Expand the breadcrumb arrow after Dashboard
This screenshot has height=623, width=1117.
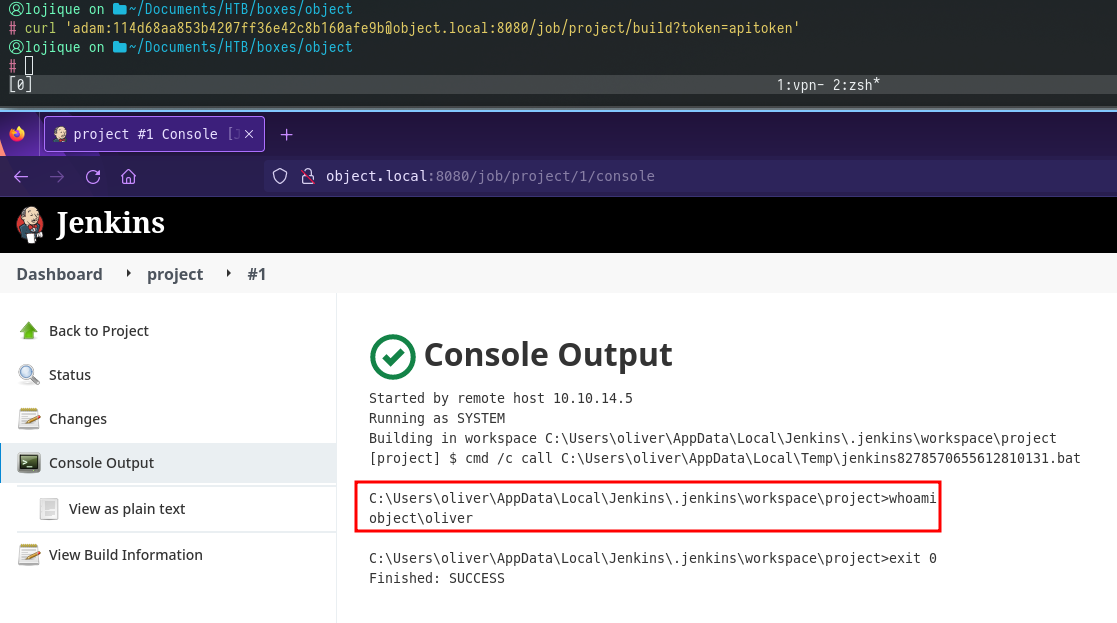pyautogui.click(x=128, y=274)
